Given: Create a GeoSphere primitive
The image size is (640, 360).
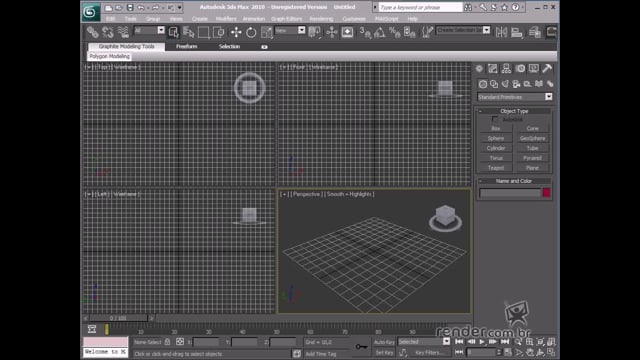Looking at the screenshot, I should tap(532, 138).
